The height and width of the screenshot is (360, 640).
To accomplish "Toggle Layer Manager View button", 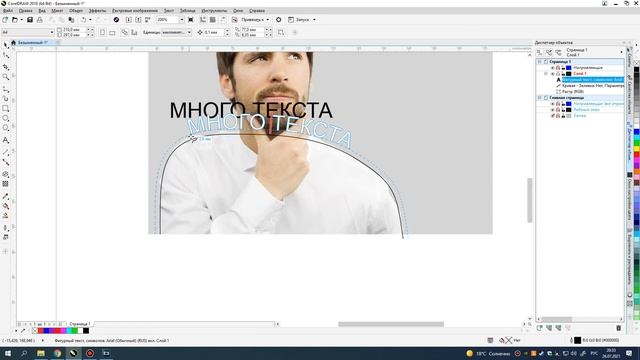I will point(558,52).
